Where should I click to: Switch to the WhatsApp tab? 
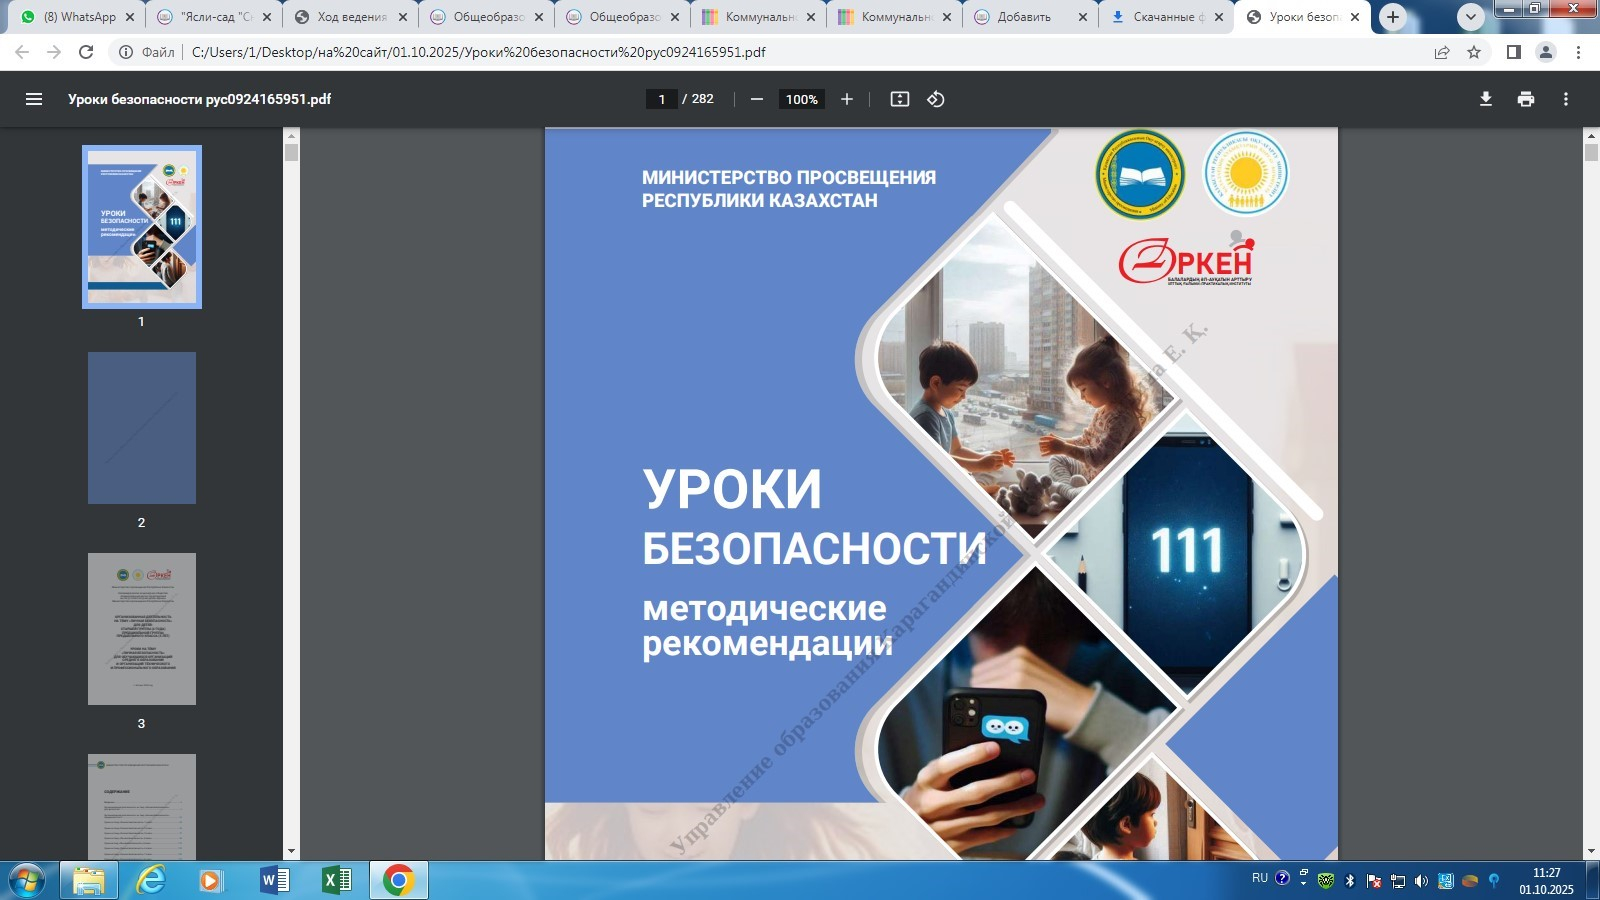[x=80, y=17]
